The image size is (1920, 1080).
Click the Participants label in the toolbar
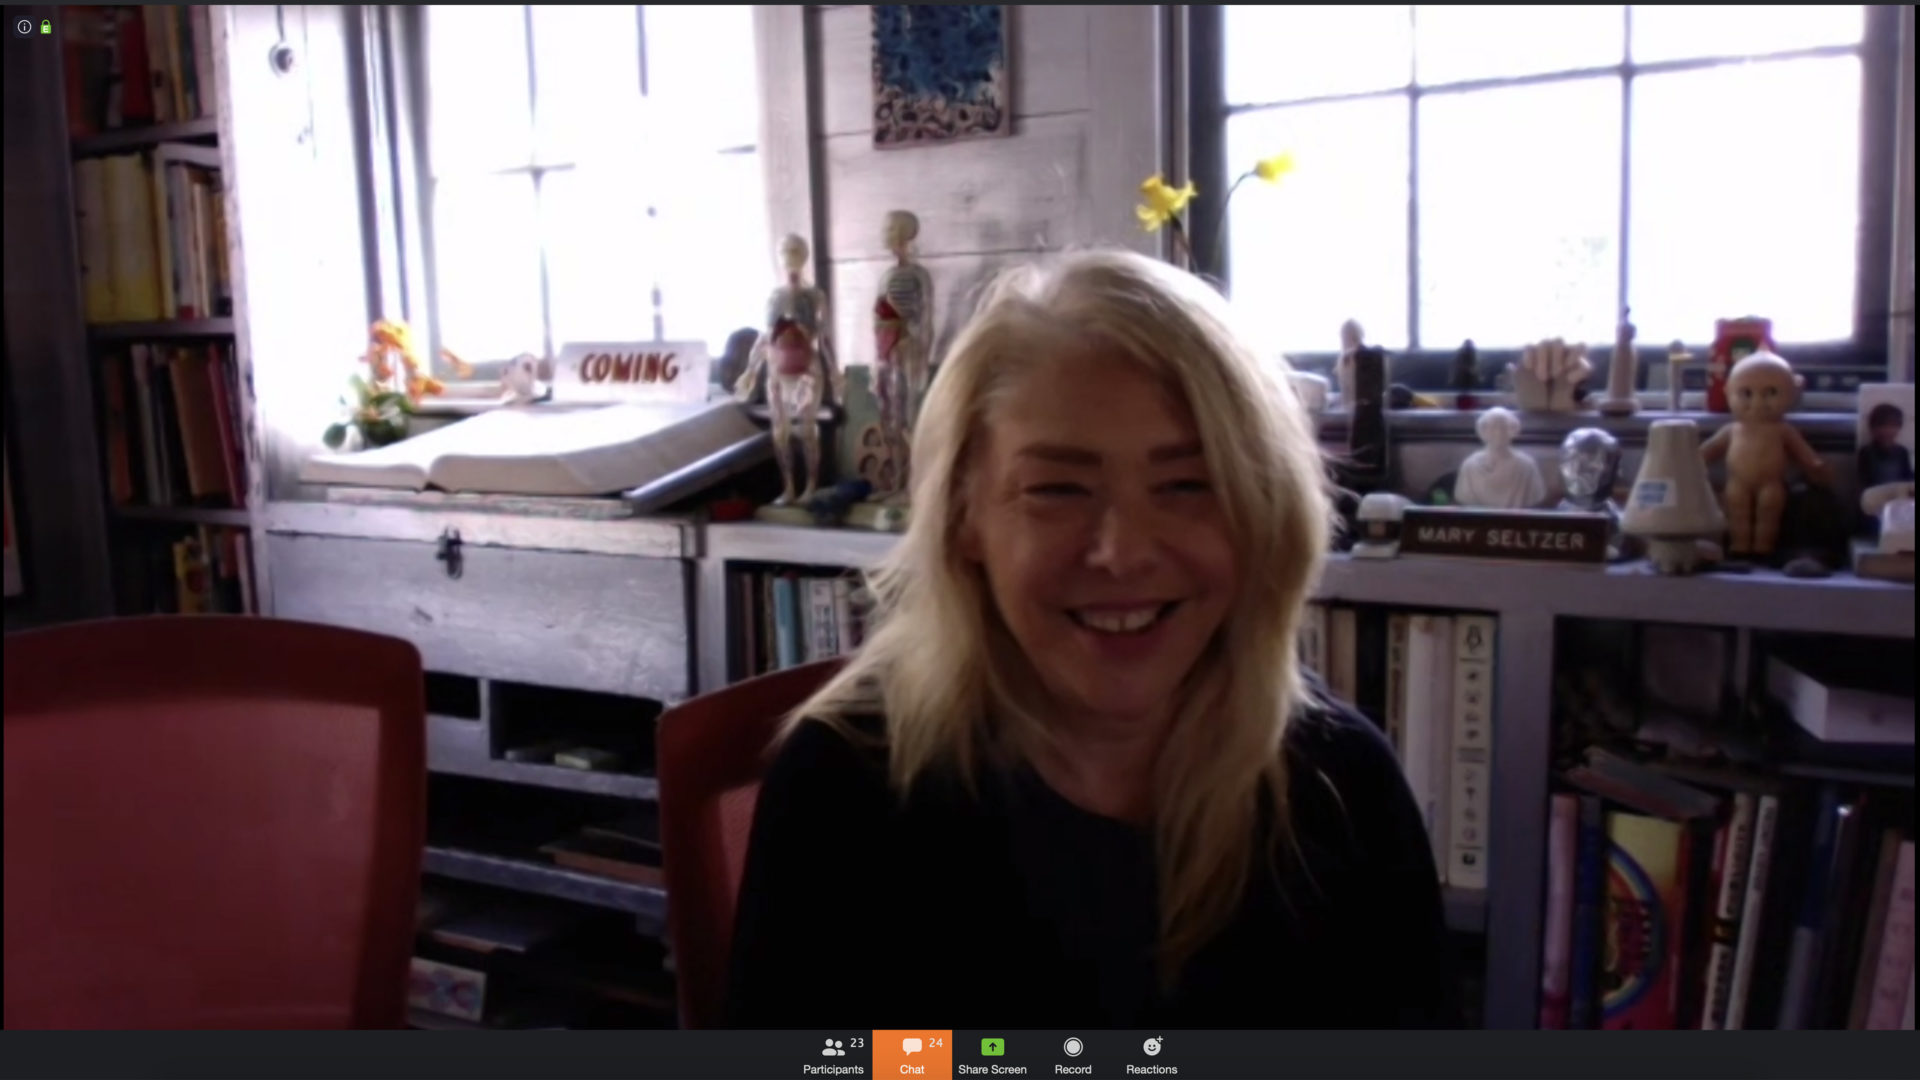tap(832, 1069)
